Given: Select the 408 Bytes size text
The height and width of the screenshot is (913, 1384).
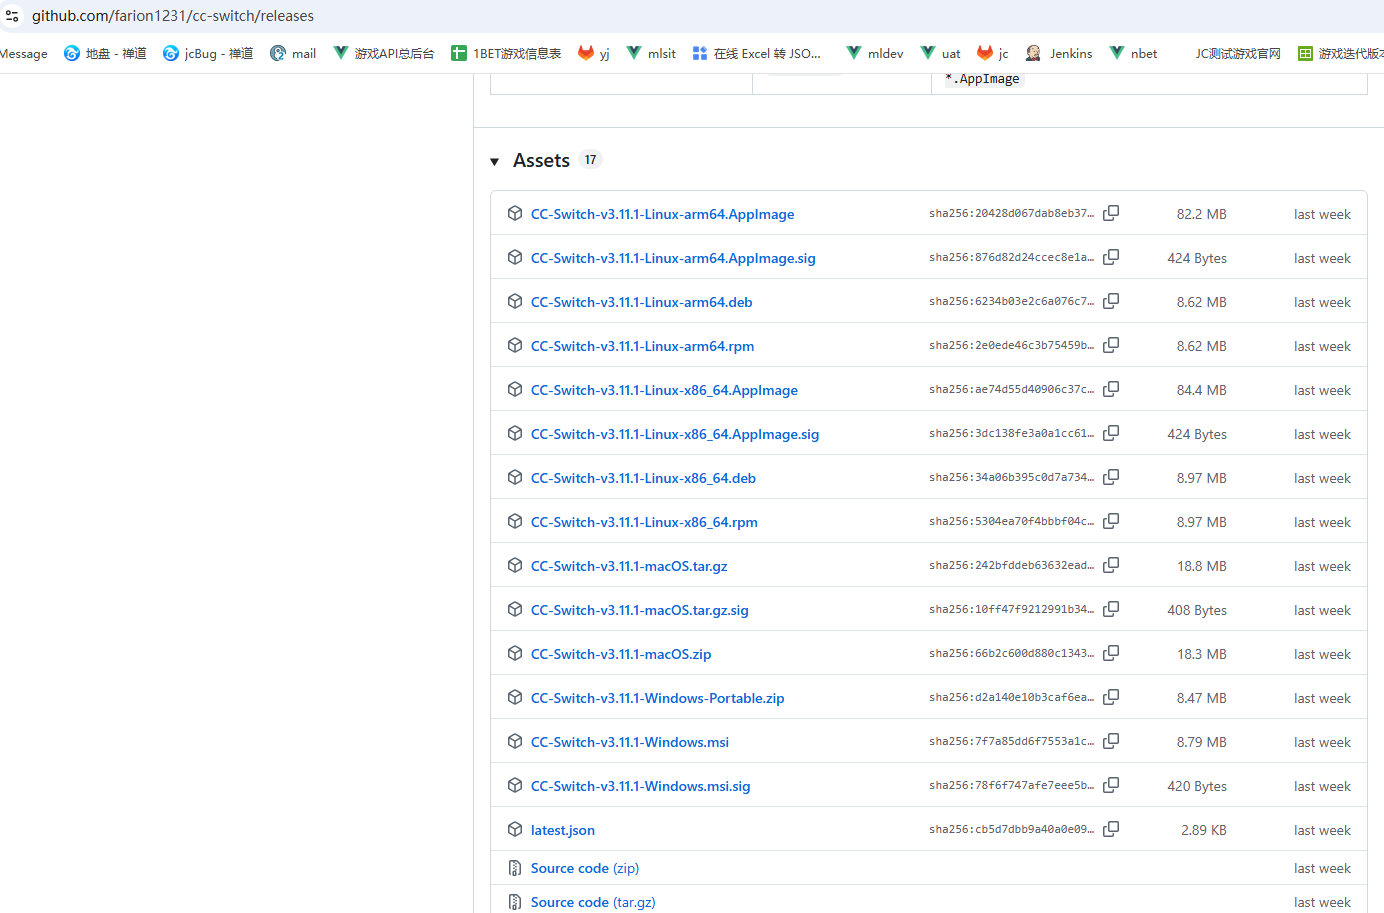Looking at the screenshot, I should pos(1197,610).
